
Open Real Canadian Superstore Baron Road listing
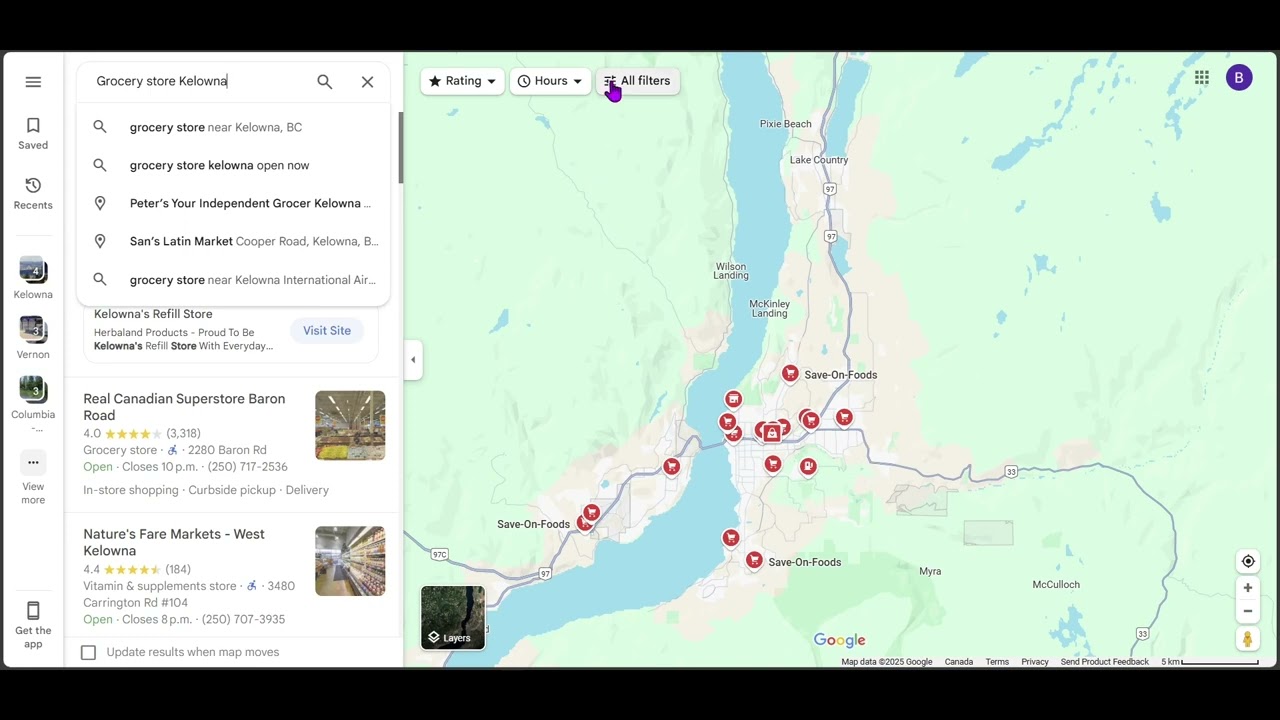pyautogui.click(x=184, y=407)
